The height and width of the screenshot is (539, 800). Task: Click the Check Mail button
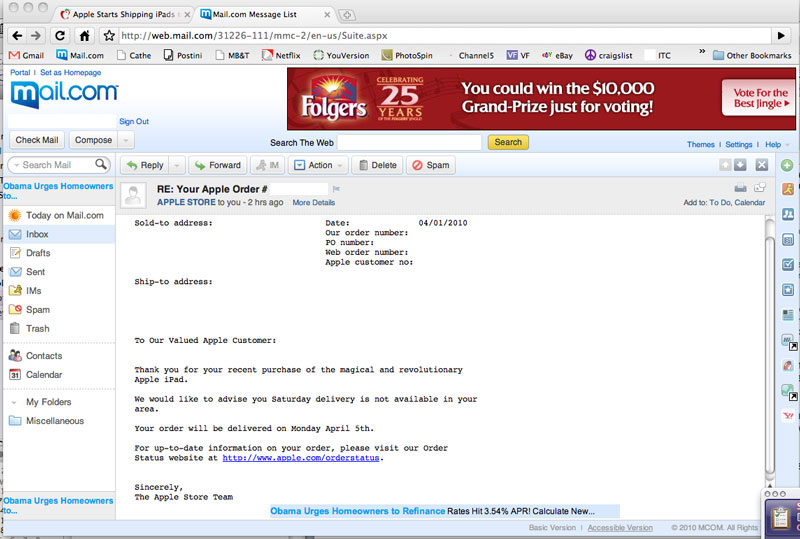pyautogui.click(x=37, y=140)
